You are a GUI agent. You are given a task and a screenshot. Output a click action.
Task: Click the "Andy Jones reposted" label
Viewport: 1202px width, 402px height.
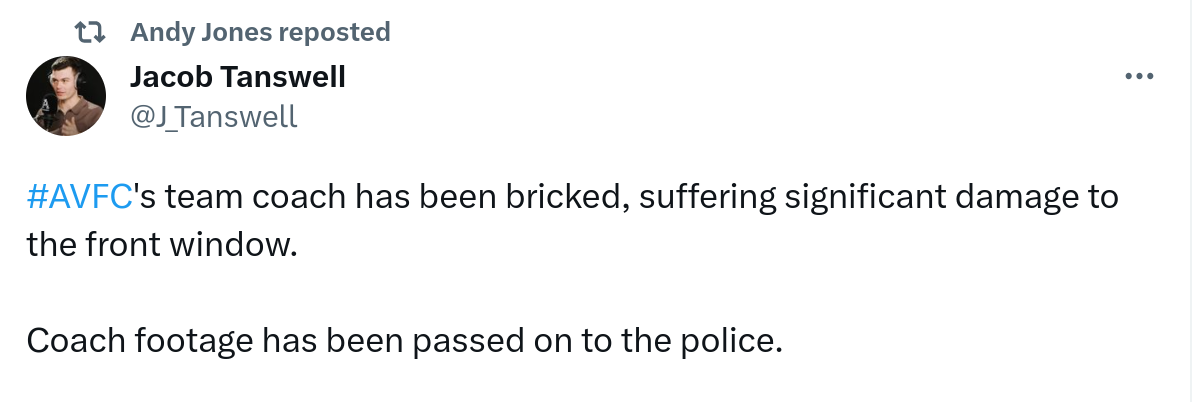[260, 32]
